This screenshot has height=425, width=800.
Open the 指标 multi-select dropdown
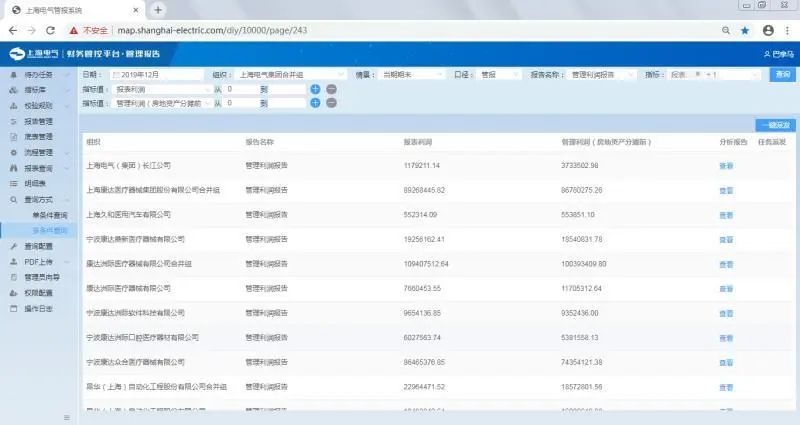(x=713, y=74)
